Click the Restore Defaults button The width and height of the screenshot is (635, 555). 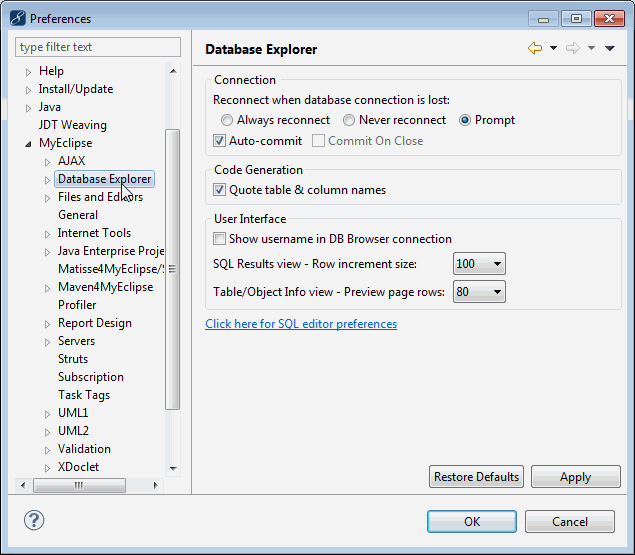pos(476,477)
